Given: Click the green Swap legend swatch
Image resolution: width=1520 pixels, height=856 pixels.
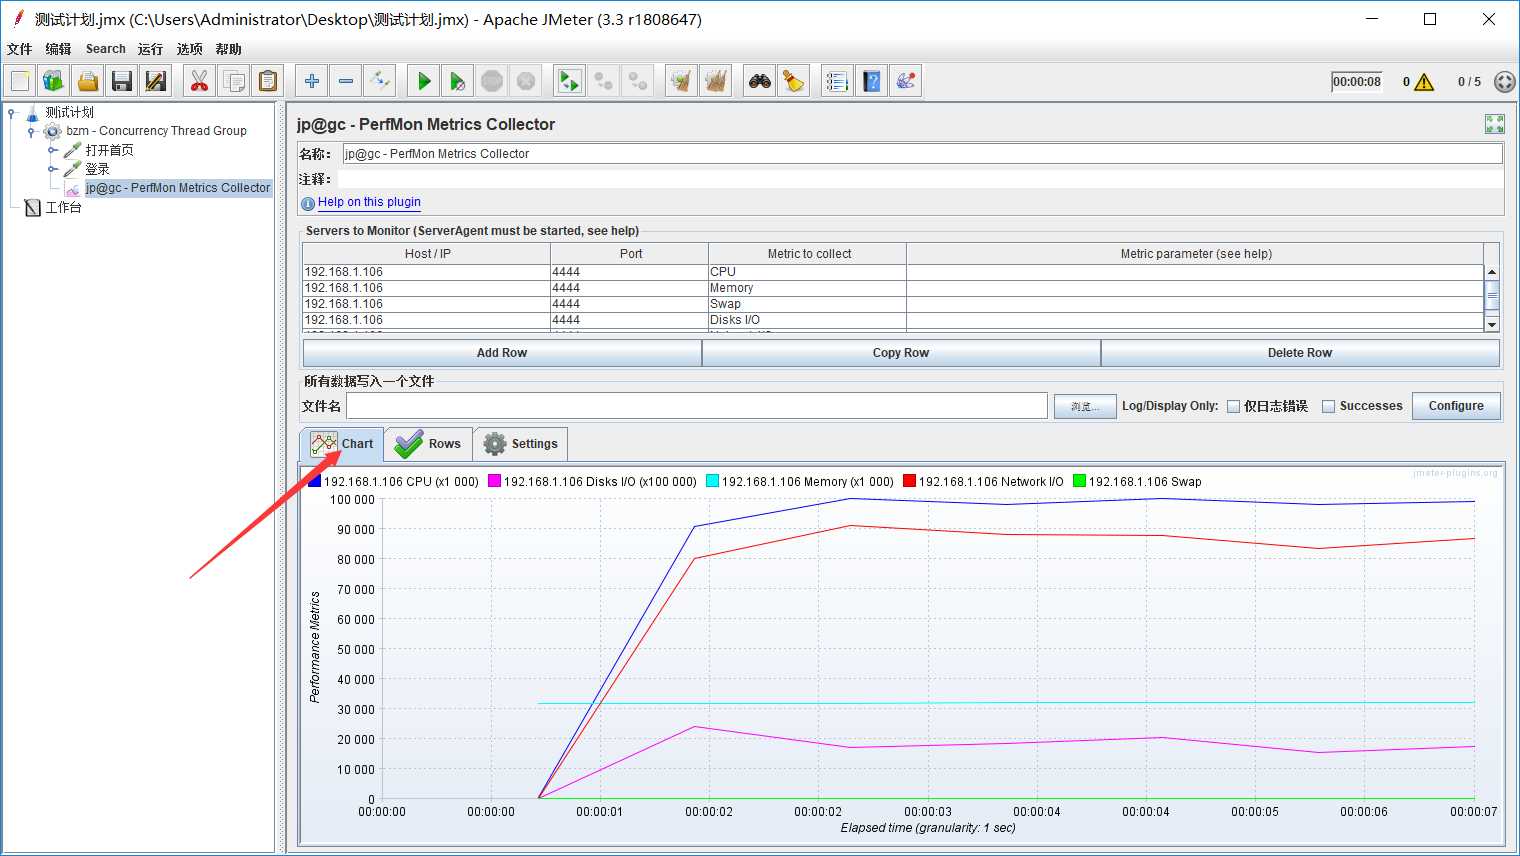Looking at the screenshot, I should 1079,481.
